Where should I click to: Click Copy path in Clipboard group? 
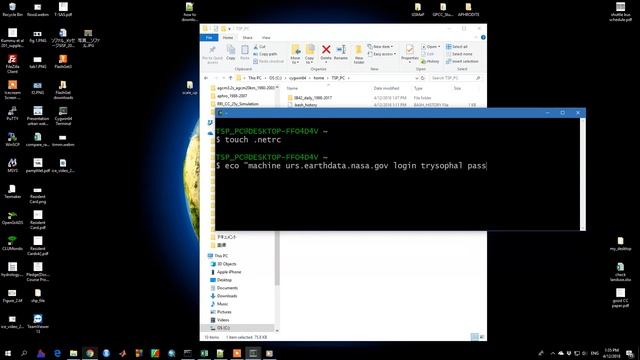(265, 54)
